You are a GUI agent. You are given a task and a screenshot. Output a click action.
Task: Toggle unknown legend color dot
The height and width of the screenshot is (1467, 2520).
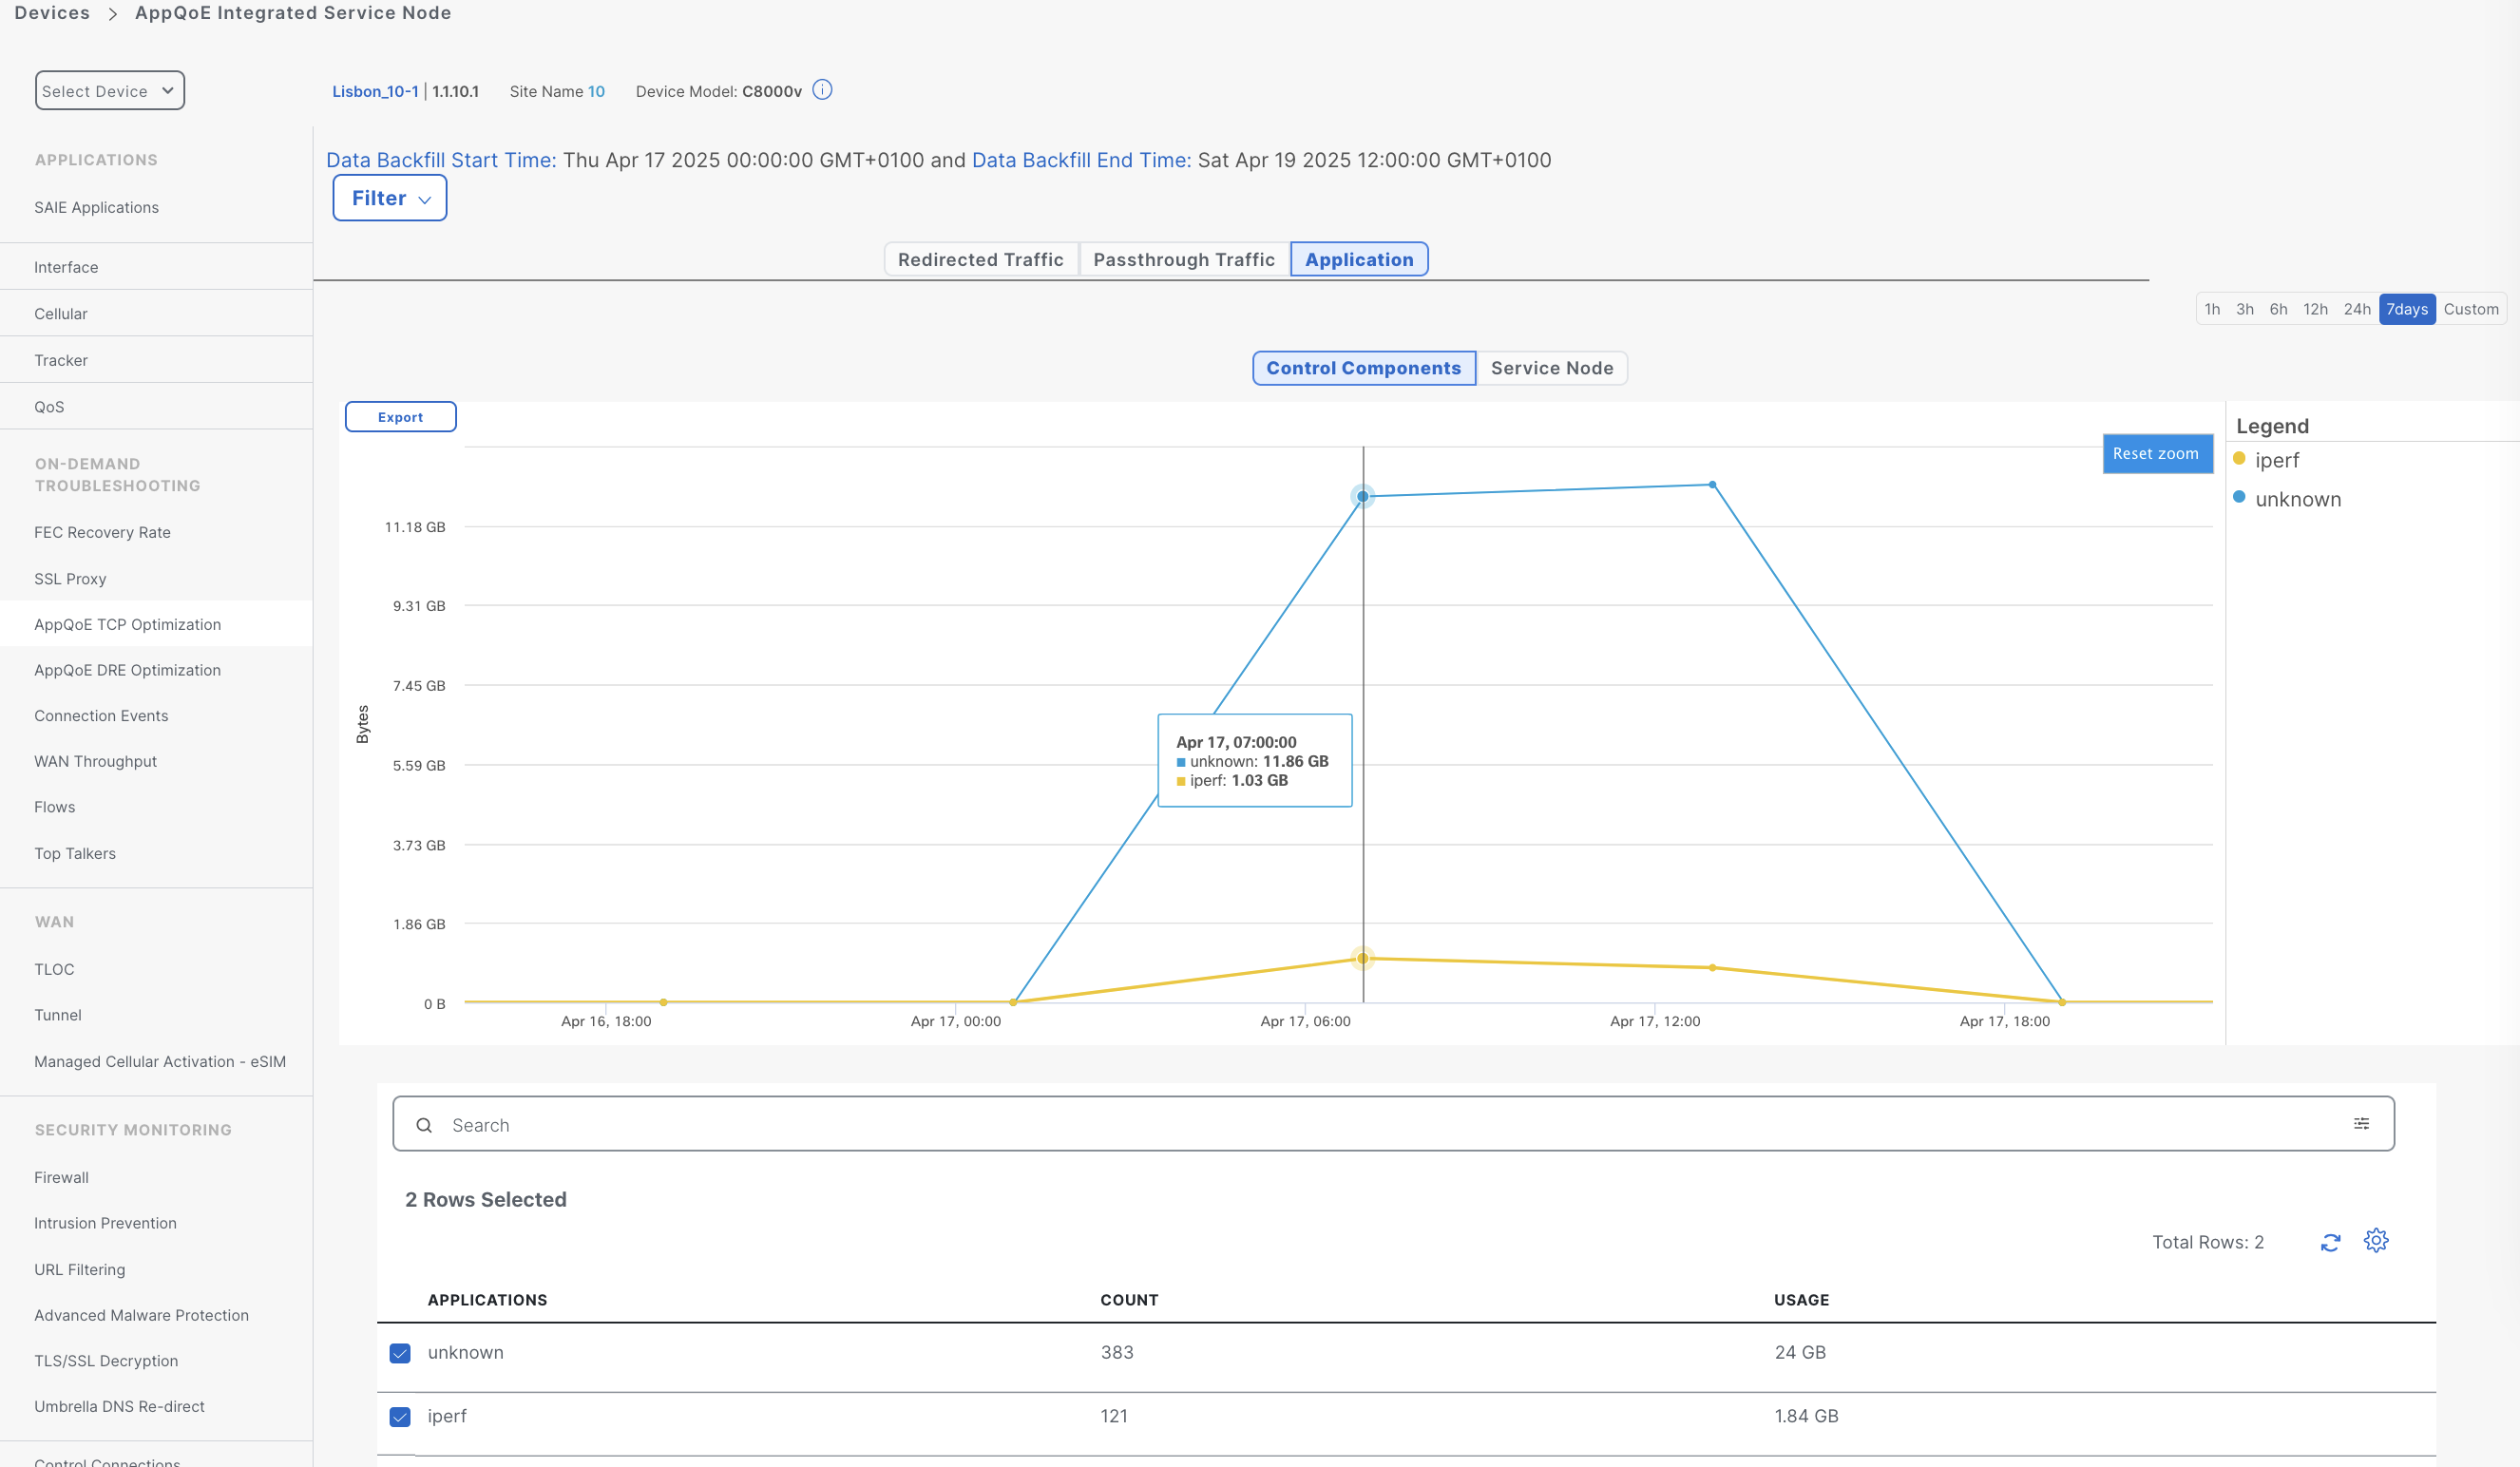point(2239,497)
